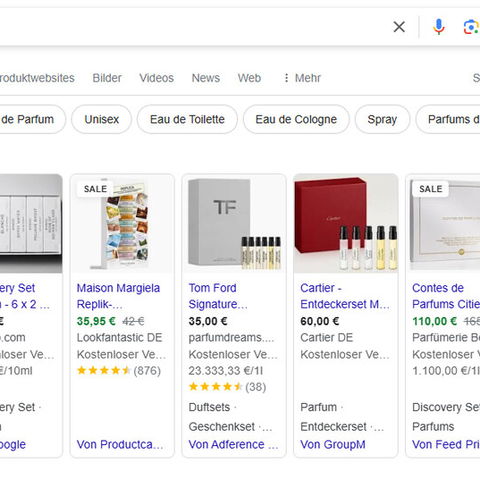Viewport: 480px width, 480px height.
Task: Open the Maison Margiela Replica product link
Action: pyautogui.click(x=118, y=296)
